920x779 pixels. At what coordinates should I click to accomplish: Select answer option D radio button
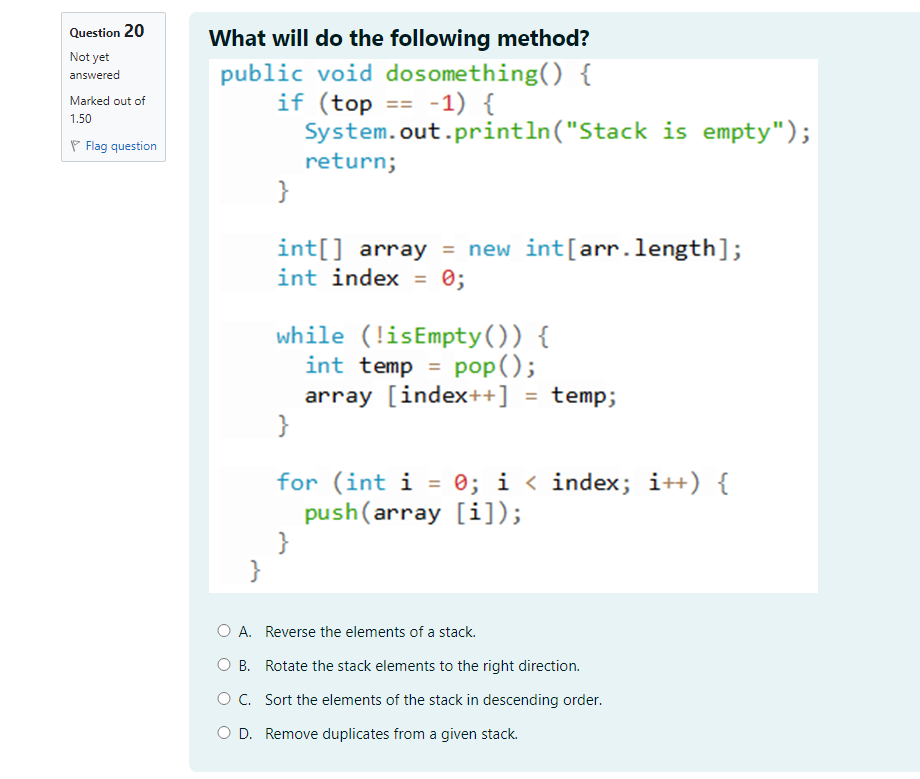click(224, 732)
